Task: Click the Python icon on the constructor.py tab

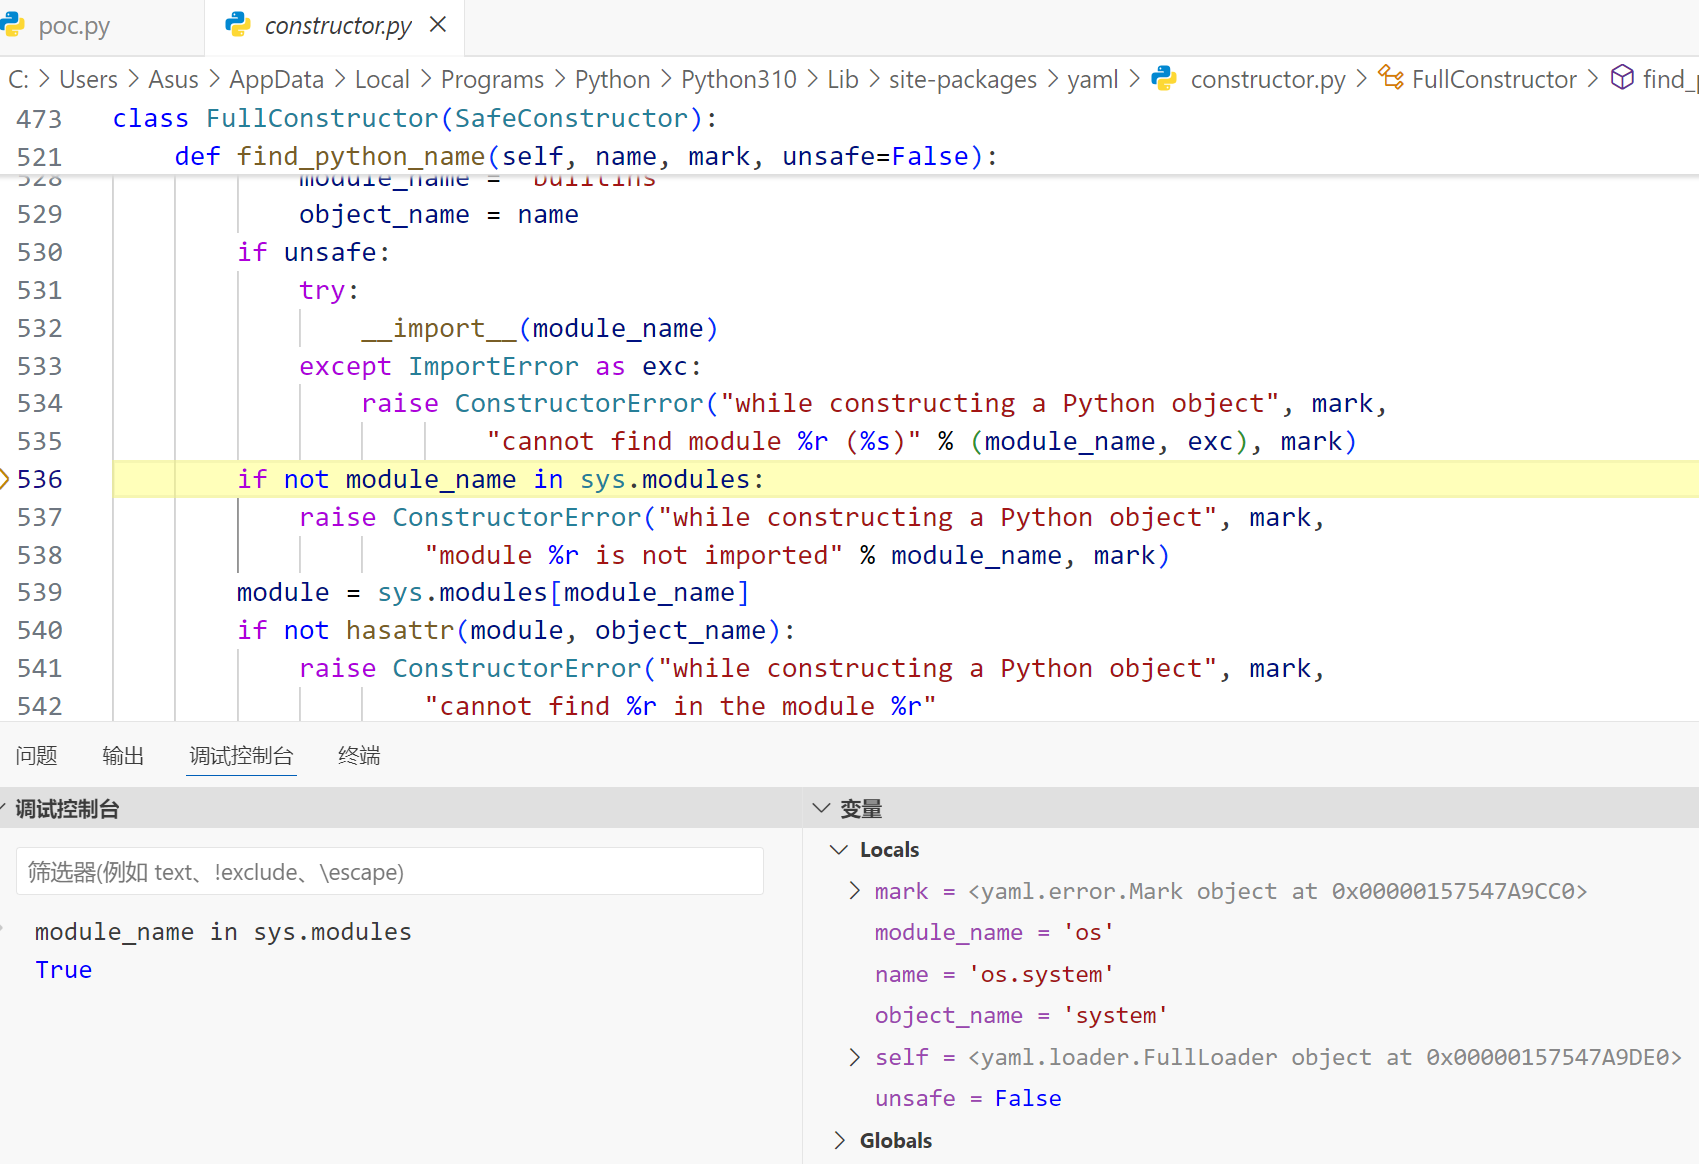Action: pos(238,25)
